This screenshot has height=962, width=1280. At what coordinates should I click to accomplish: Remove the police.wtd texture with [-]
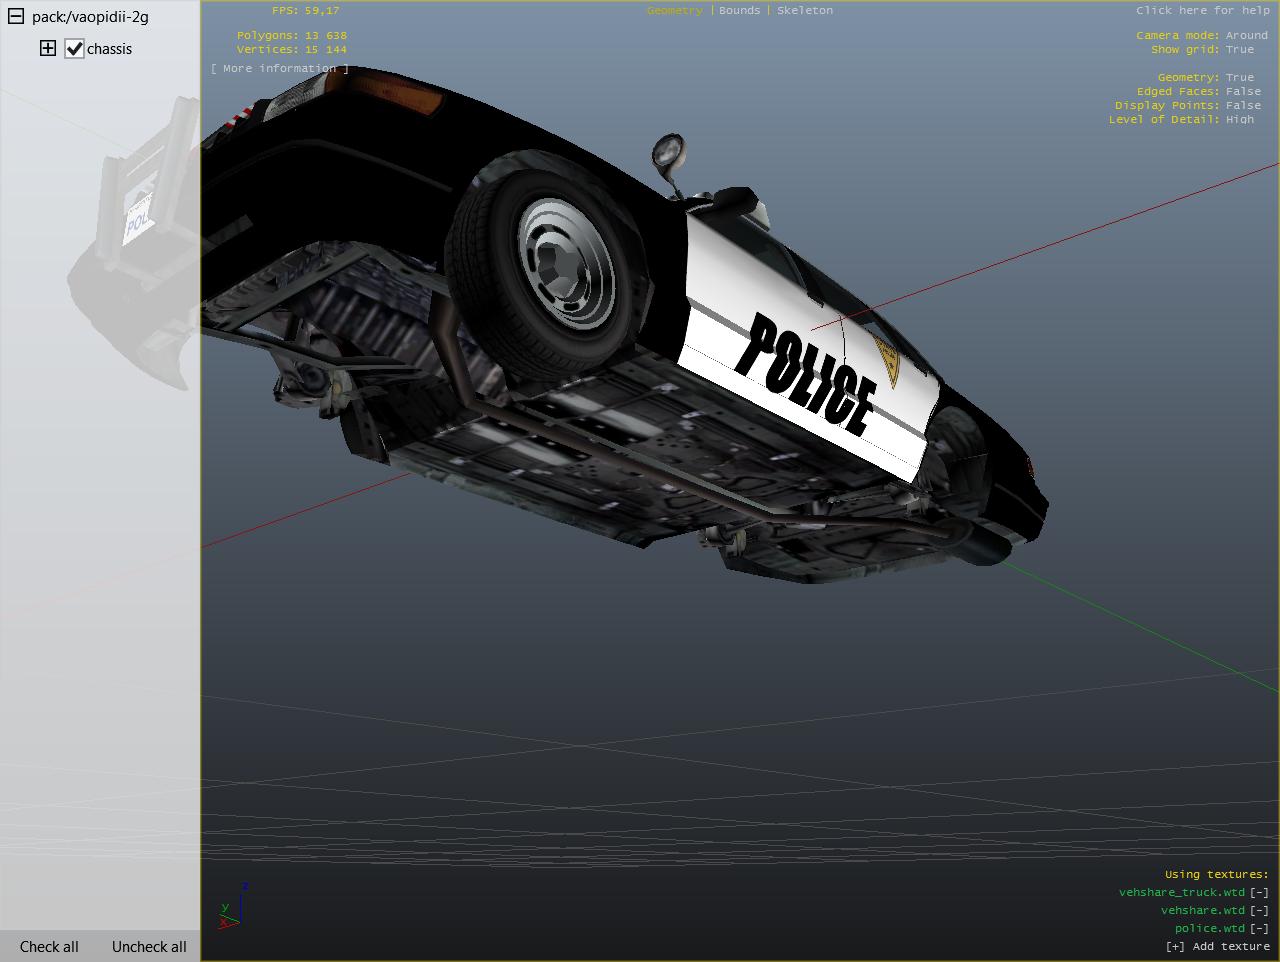click(x=1259, y=928)
